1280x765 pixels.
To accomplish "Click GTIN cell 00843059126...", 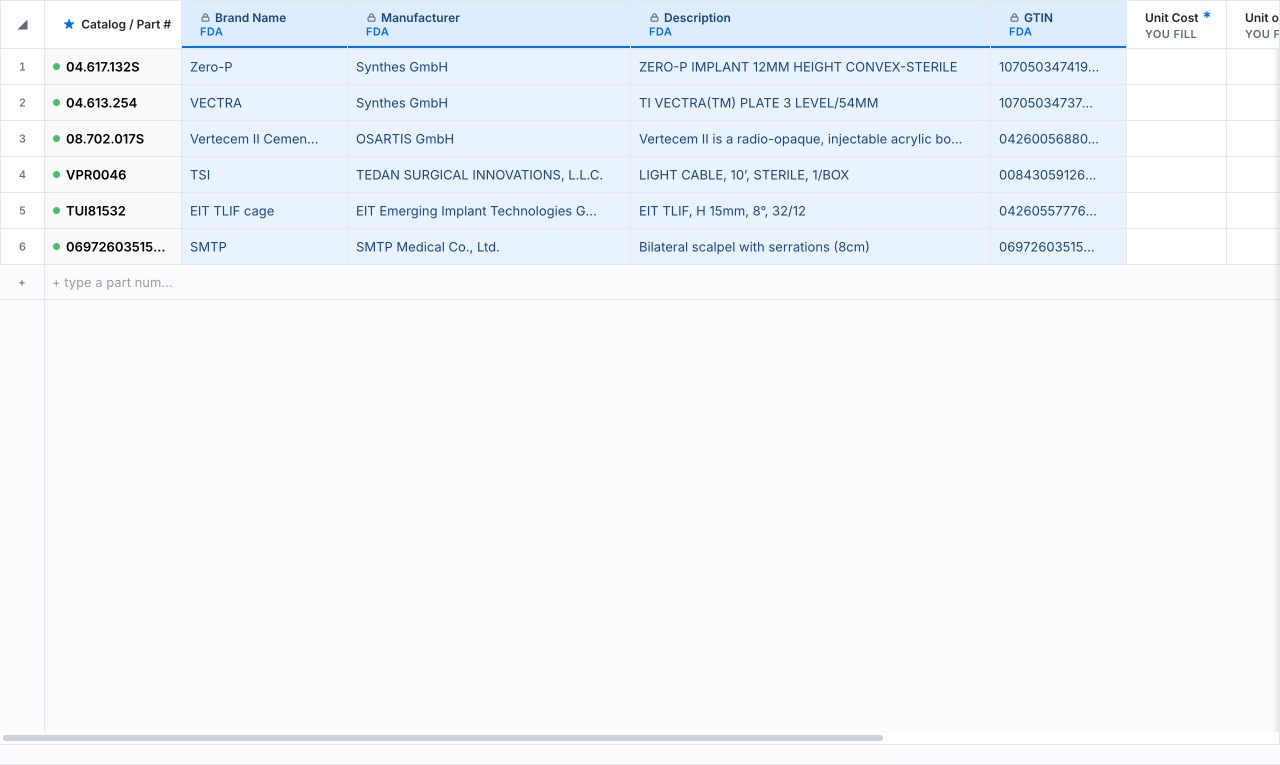I will [x=1058, y=175].
